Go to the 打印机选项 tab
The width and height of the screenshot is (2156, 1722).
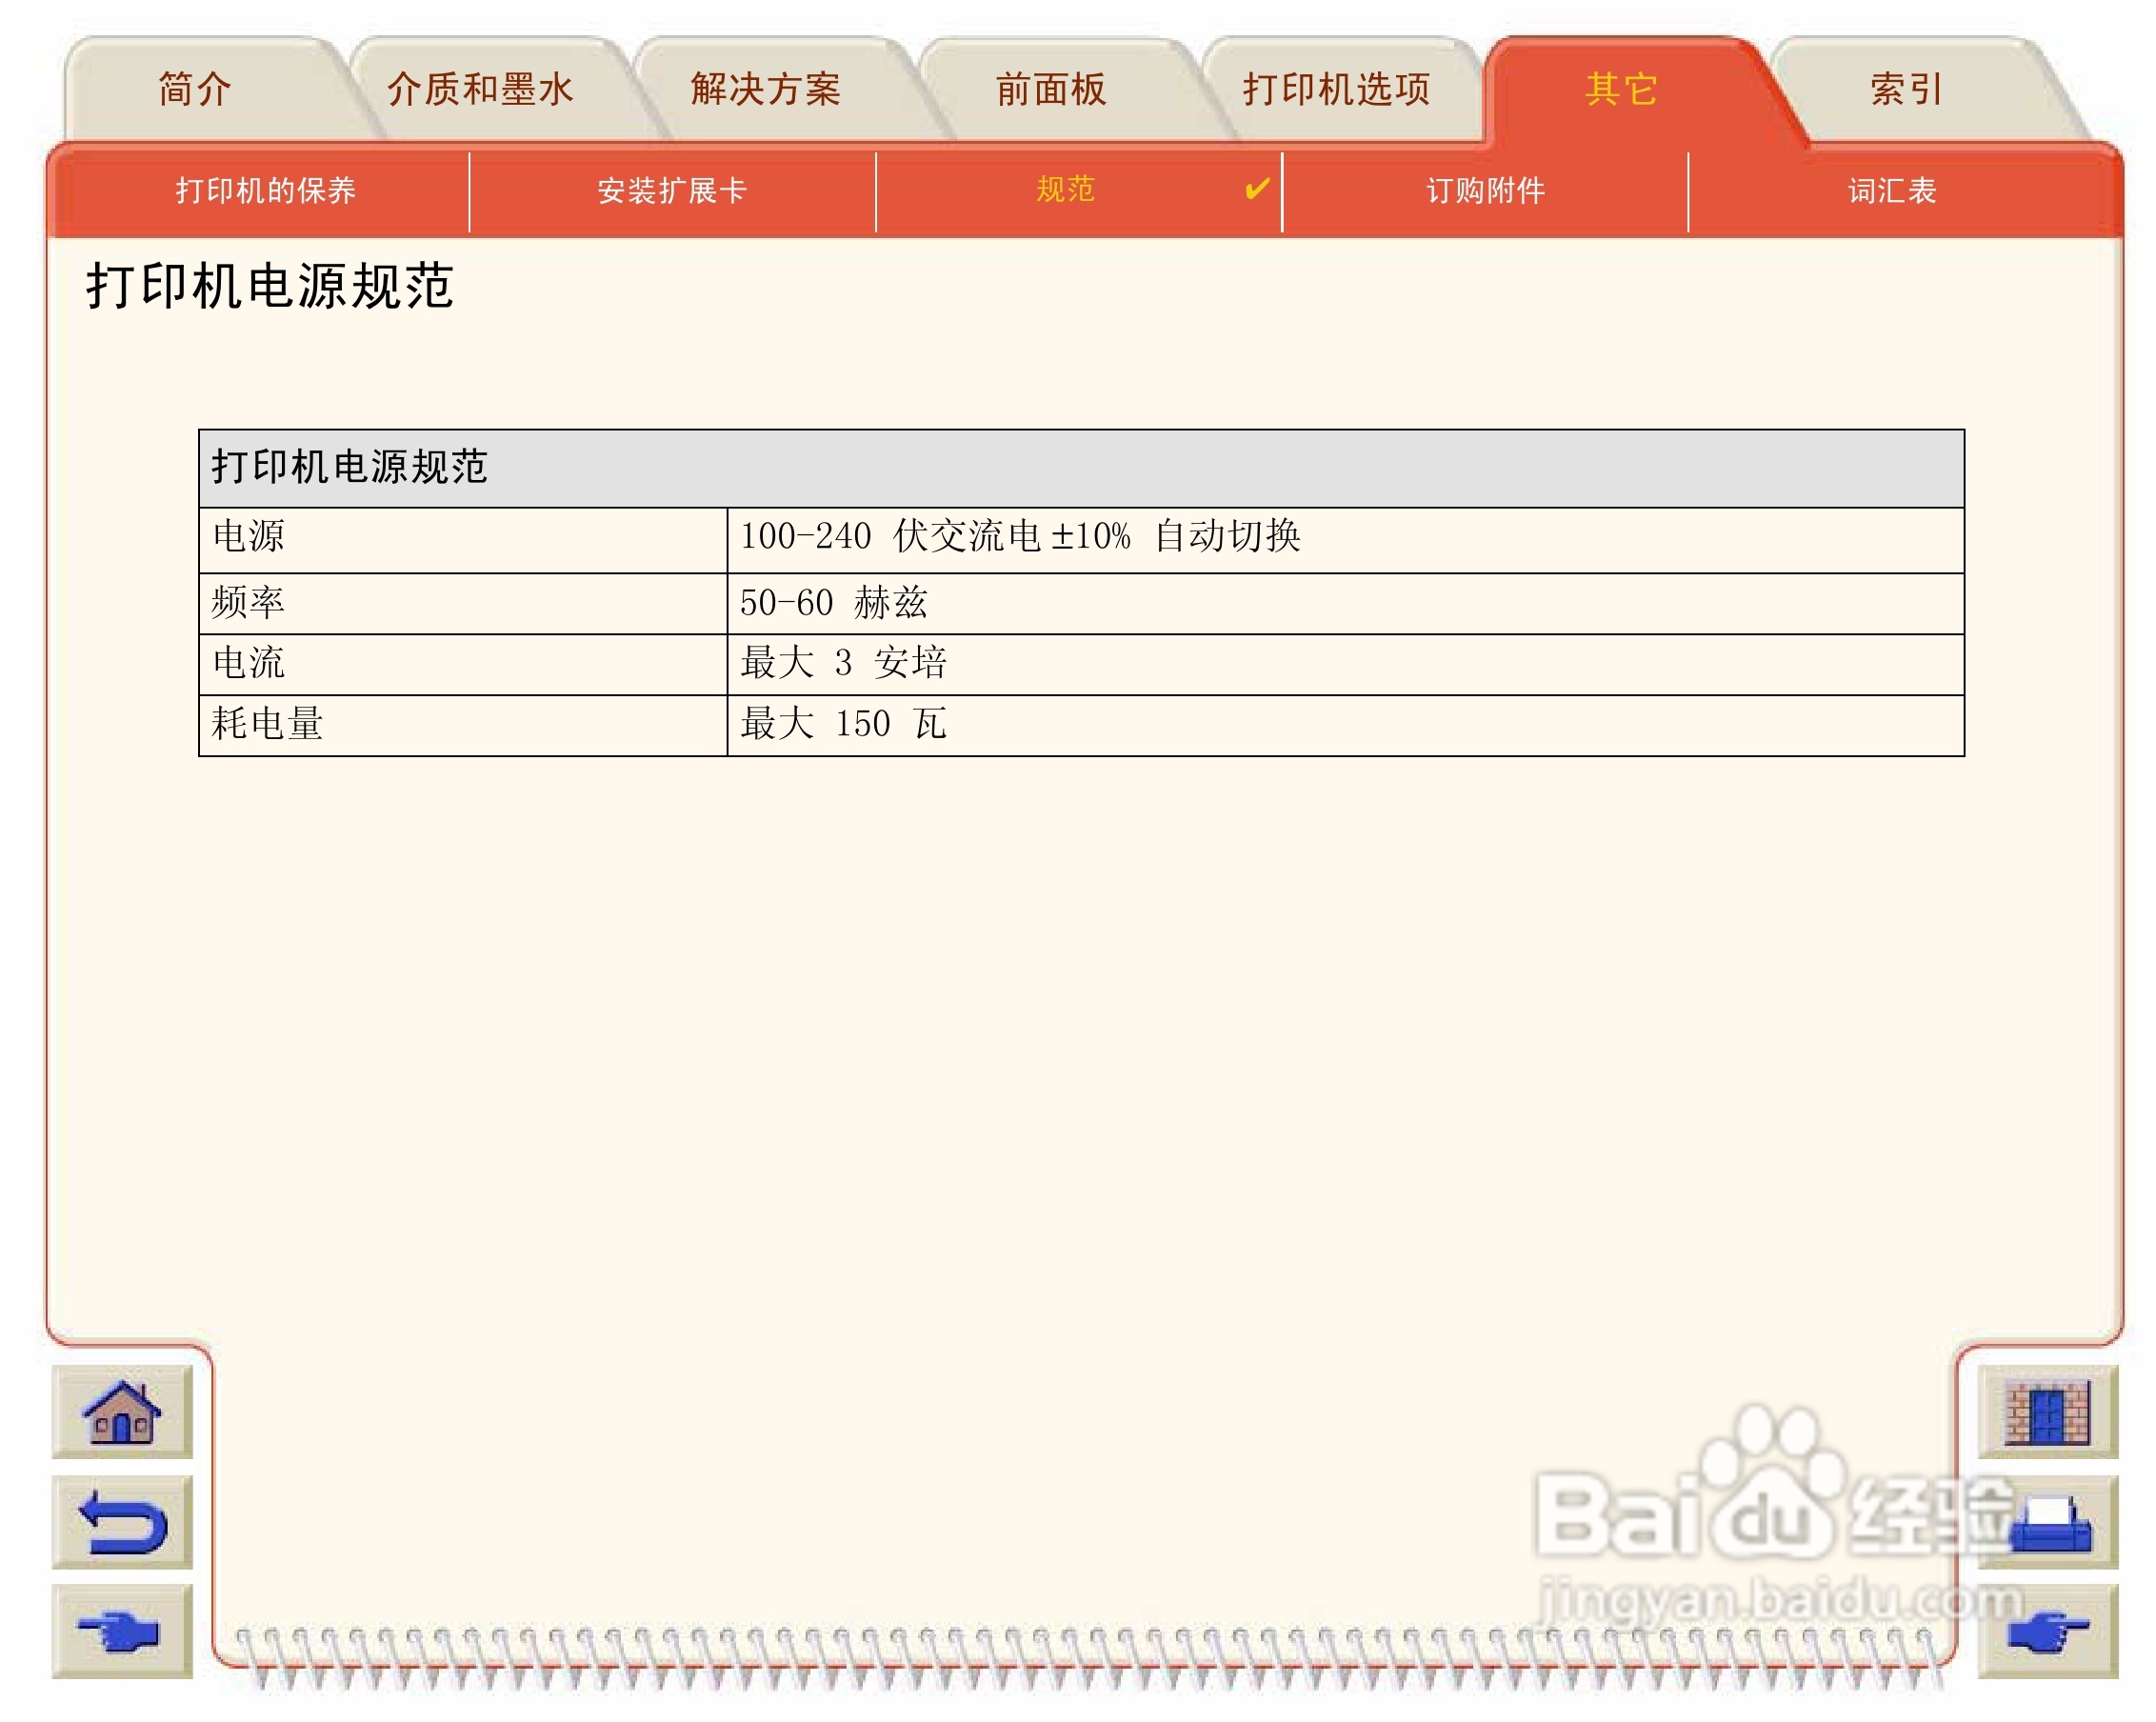pyautogui.click(x=1336, y=90)
